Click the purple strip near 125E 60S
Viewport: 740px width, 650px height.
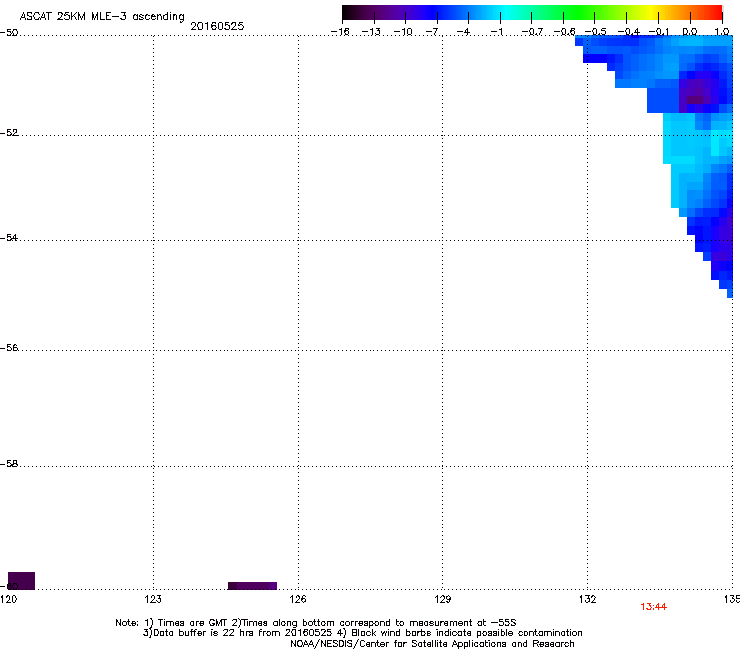[252, 586]
